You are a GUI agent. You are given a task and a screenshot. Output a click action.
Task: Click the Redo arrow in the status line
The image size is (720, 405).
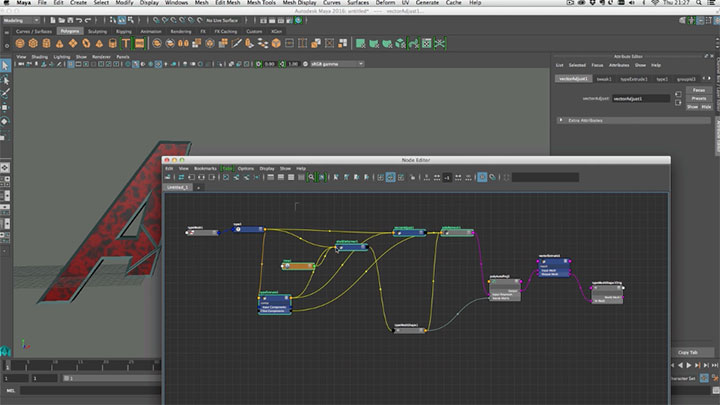(x=88, y=20)
